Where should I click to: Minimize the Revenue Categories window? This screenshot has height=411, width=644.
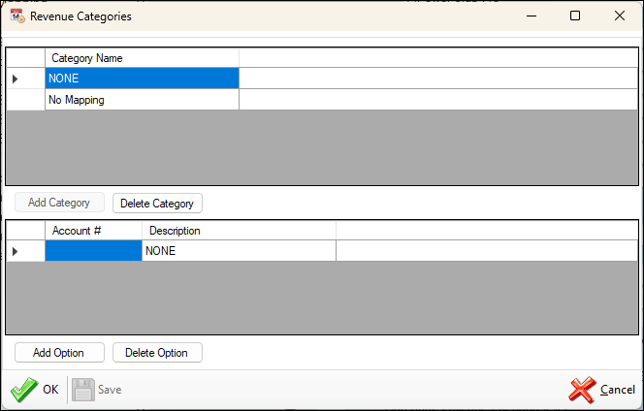tap(531, 16)
